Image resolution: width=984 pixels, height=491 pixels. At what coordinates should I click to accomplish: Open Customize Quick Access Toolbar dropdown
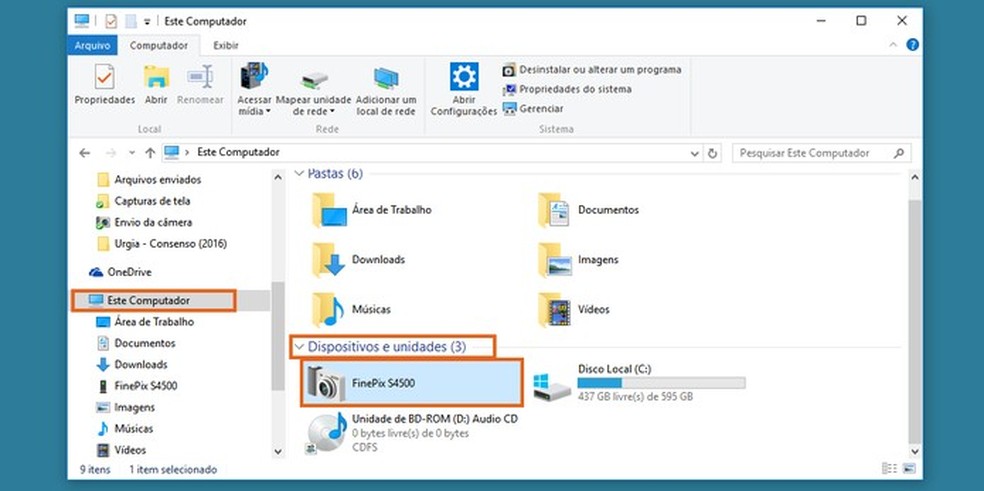pos(147,21)
